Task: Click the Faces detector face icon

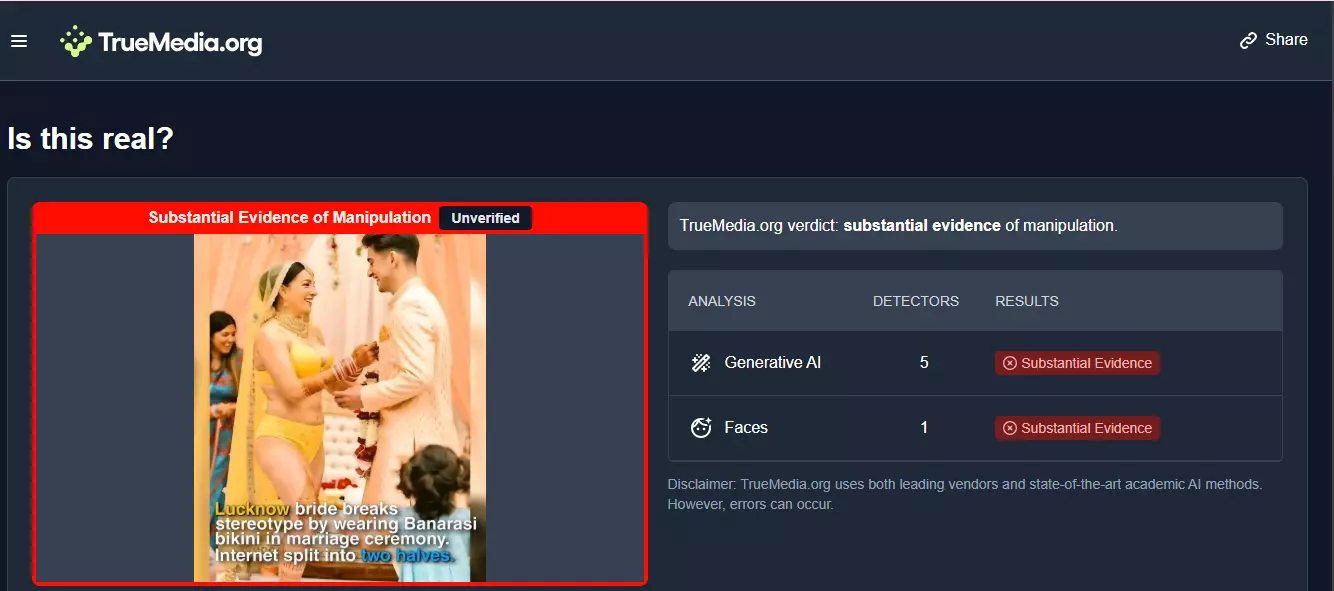Action: pyautogui.click(x=700, y=427)
